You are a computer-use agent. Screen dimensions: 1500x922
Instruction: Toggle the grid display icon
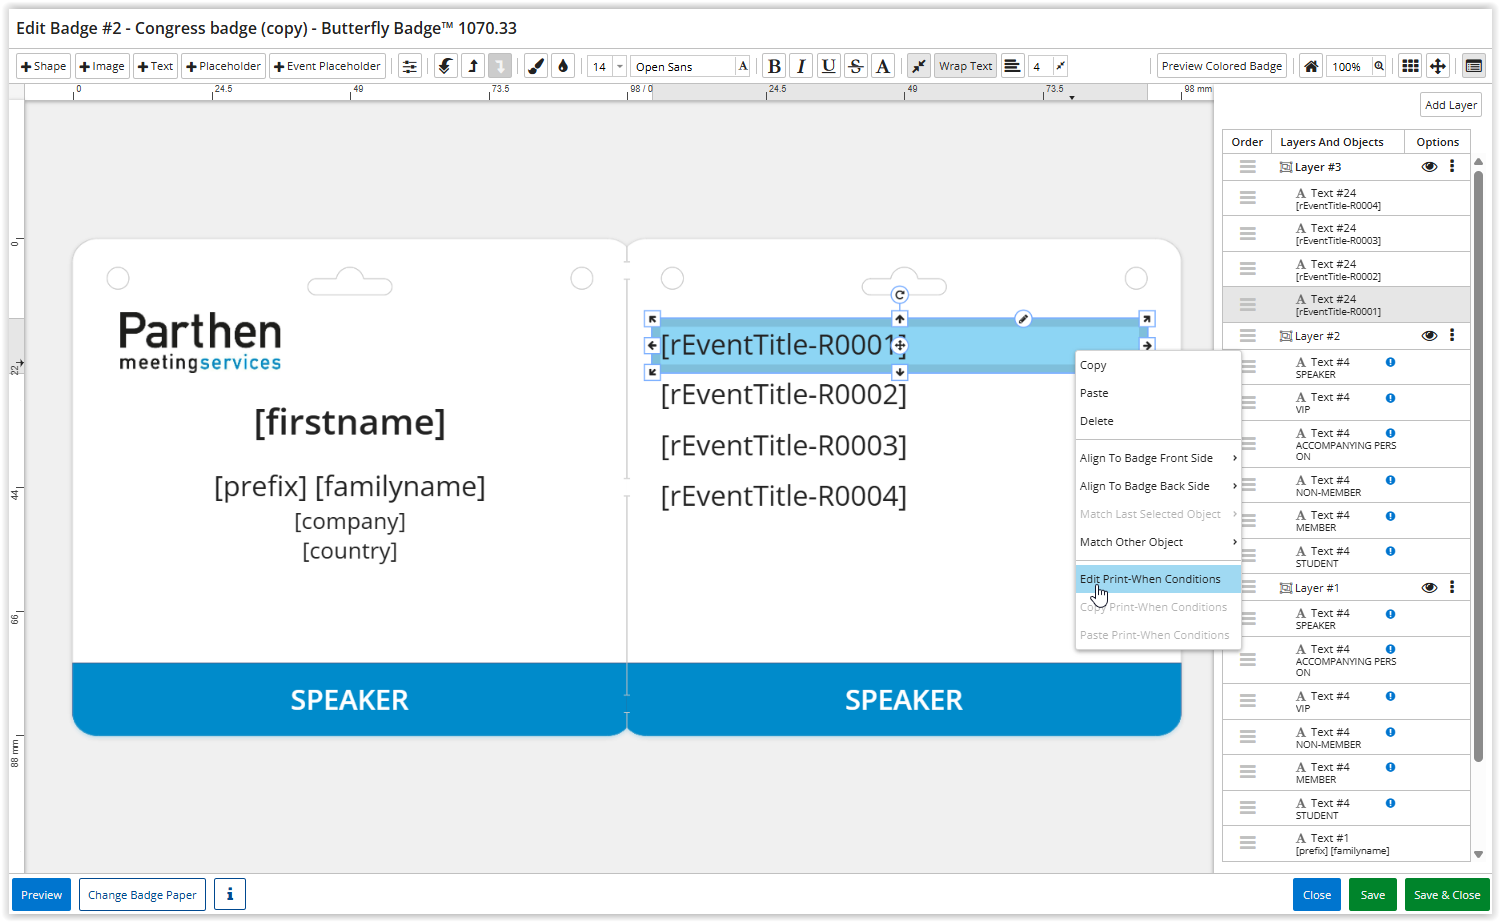[1410, 66]
